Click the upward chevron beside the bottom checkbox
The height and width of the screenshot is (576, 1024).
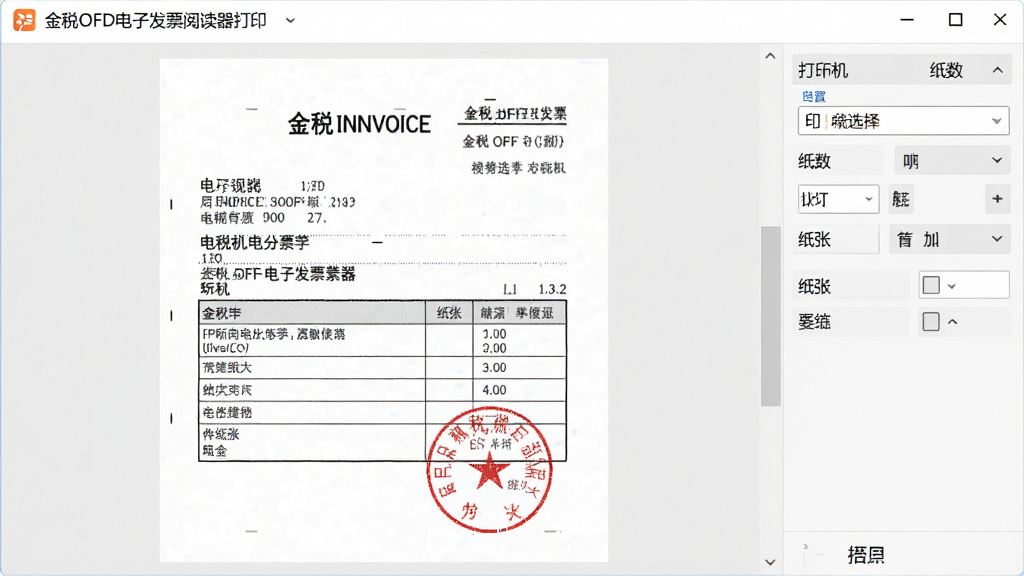pos(953,321)
